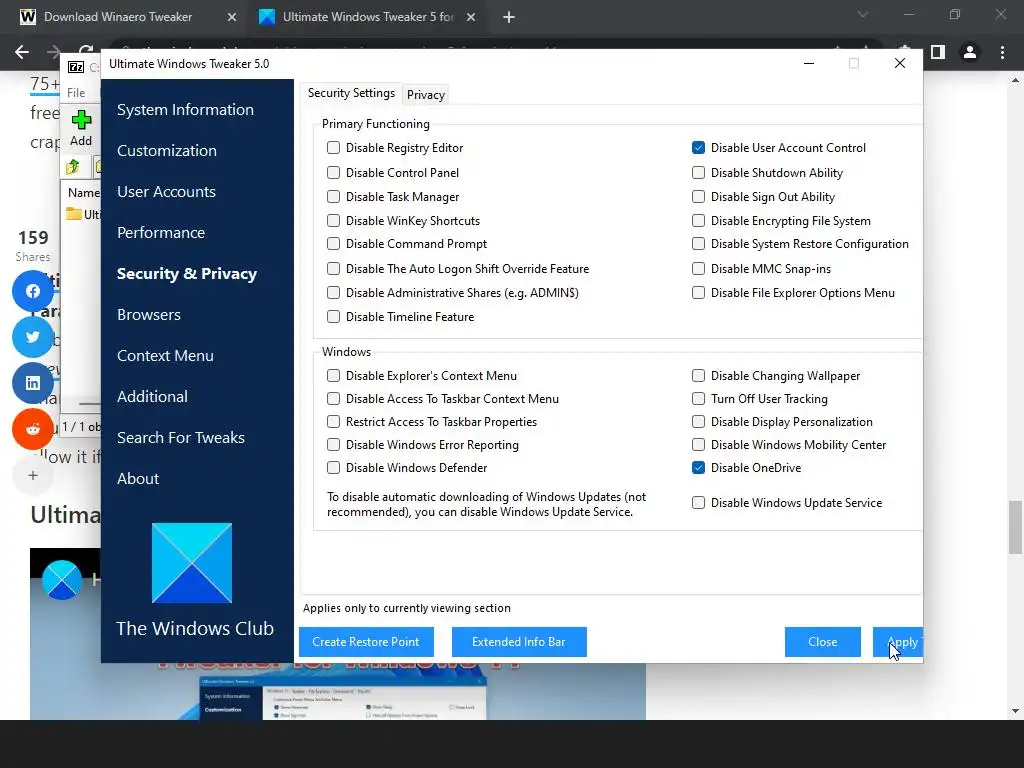Check Disable Windows Error Reporting

tap(333, 445)
